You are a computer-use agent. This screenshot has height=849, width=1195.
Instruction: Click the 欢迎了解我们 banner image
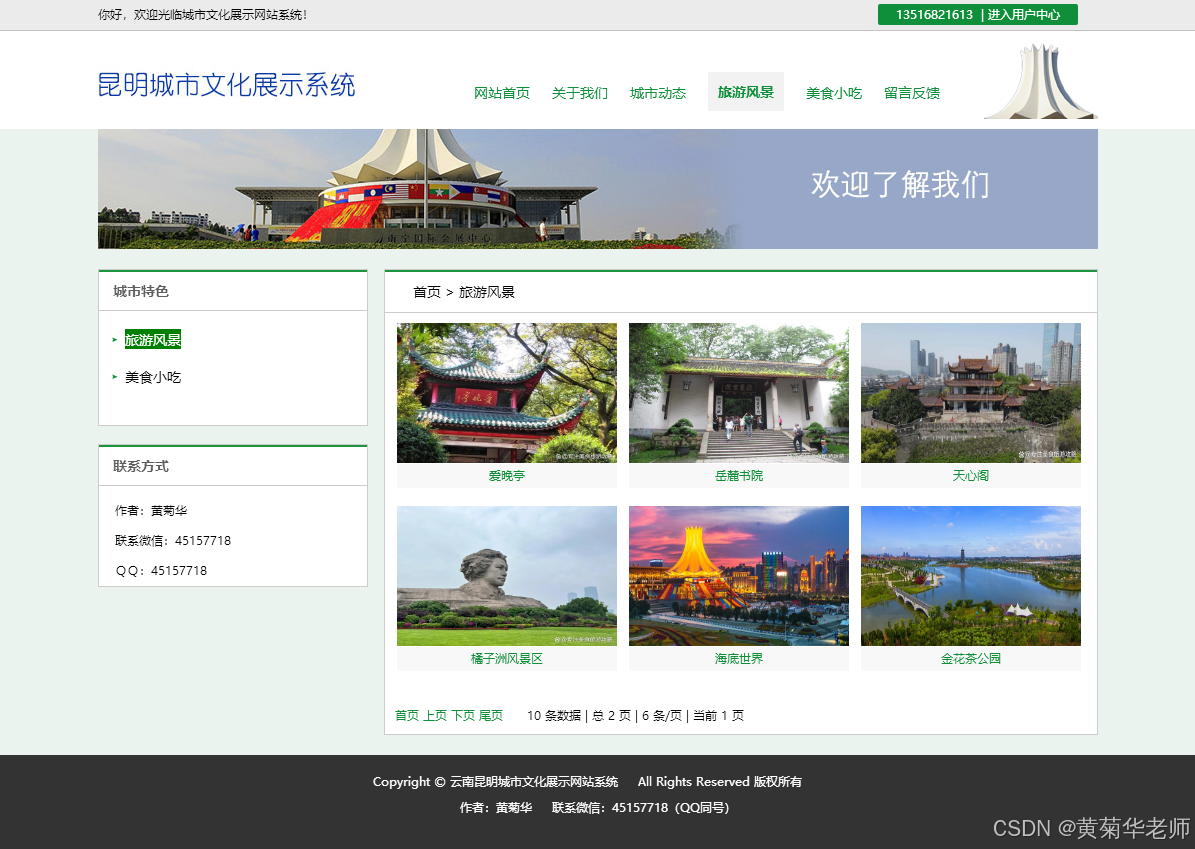[x=598, y=189]
